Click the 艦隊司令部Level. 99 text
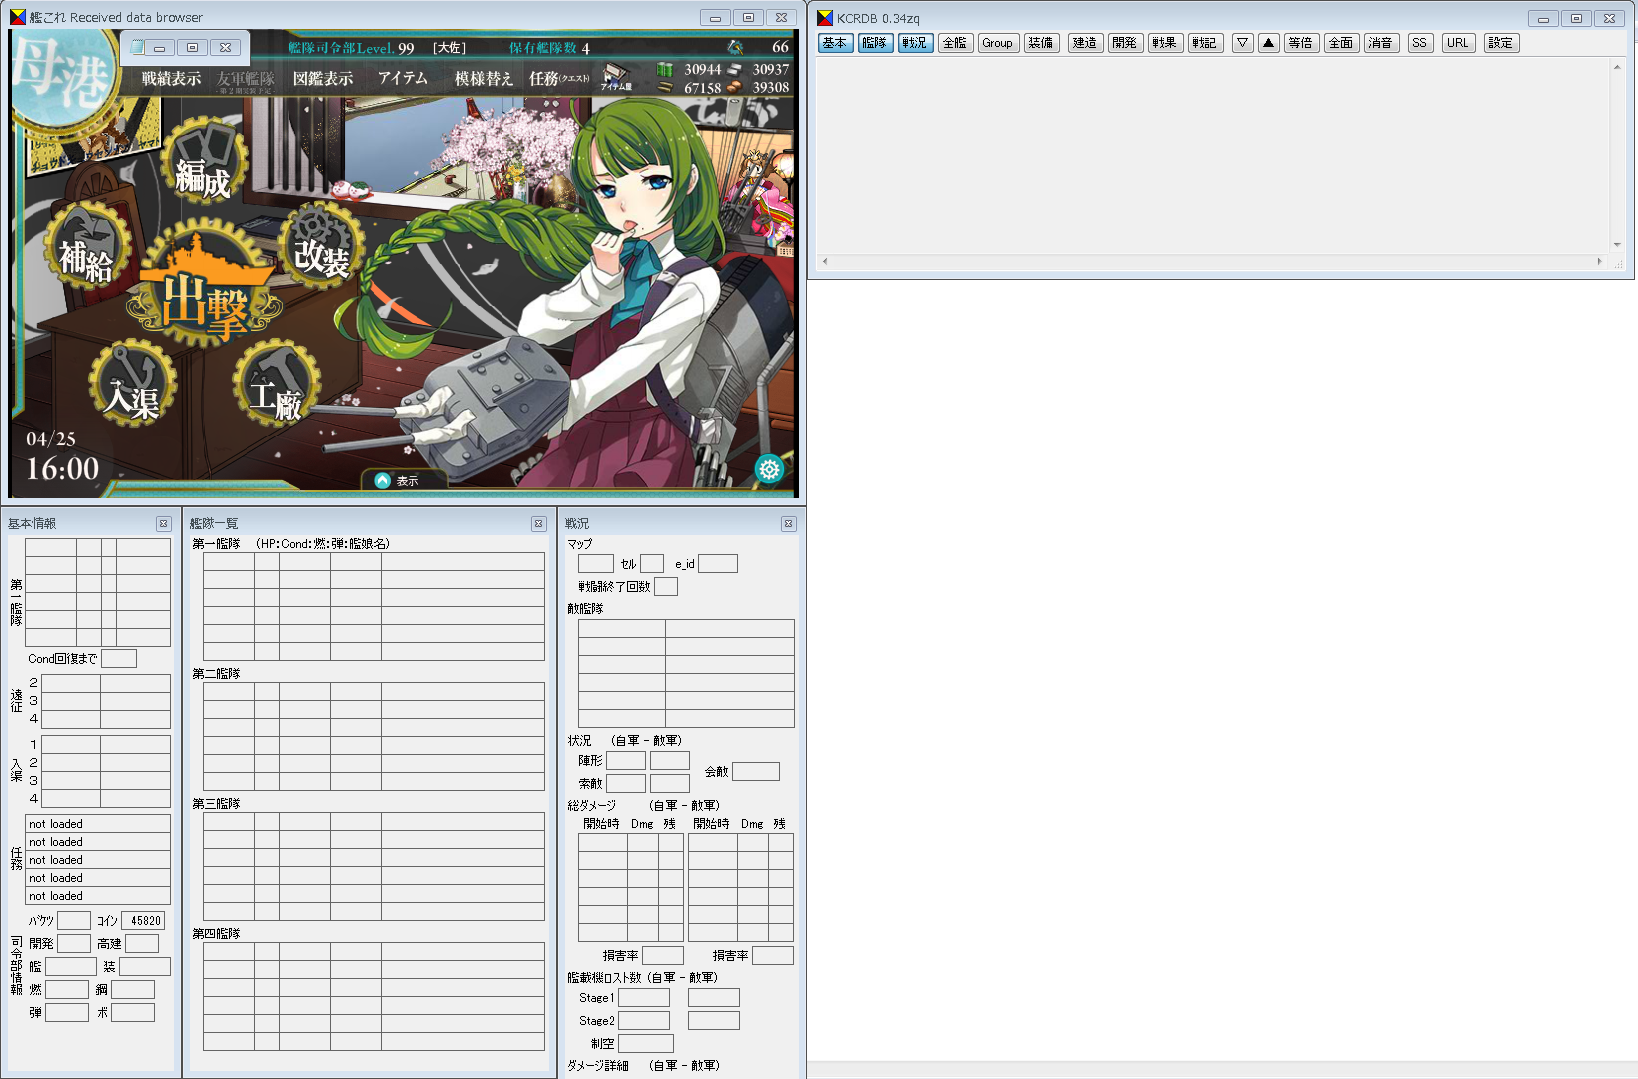This screenshot has height=1079, width=1638. [x=351, y=48]
